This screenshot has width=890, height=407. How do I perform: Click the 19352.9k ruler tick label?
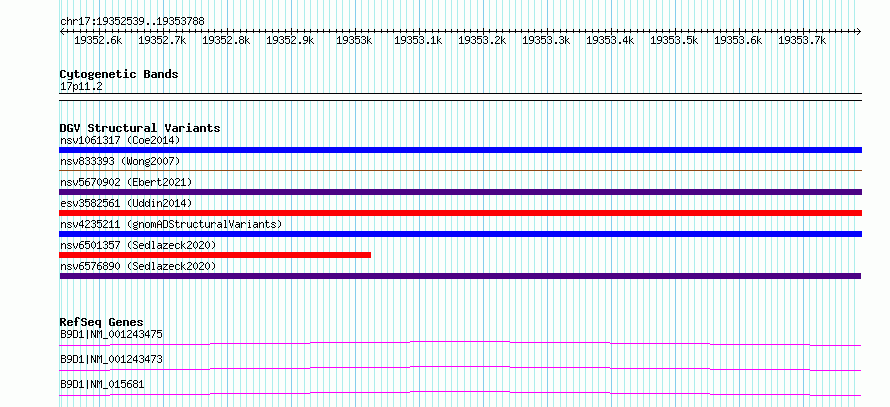click(x=290, y=41)
